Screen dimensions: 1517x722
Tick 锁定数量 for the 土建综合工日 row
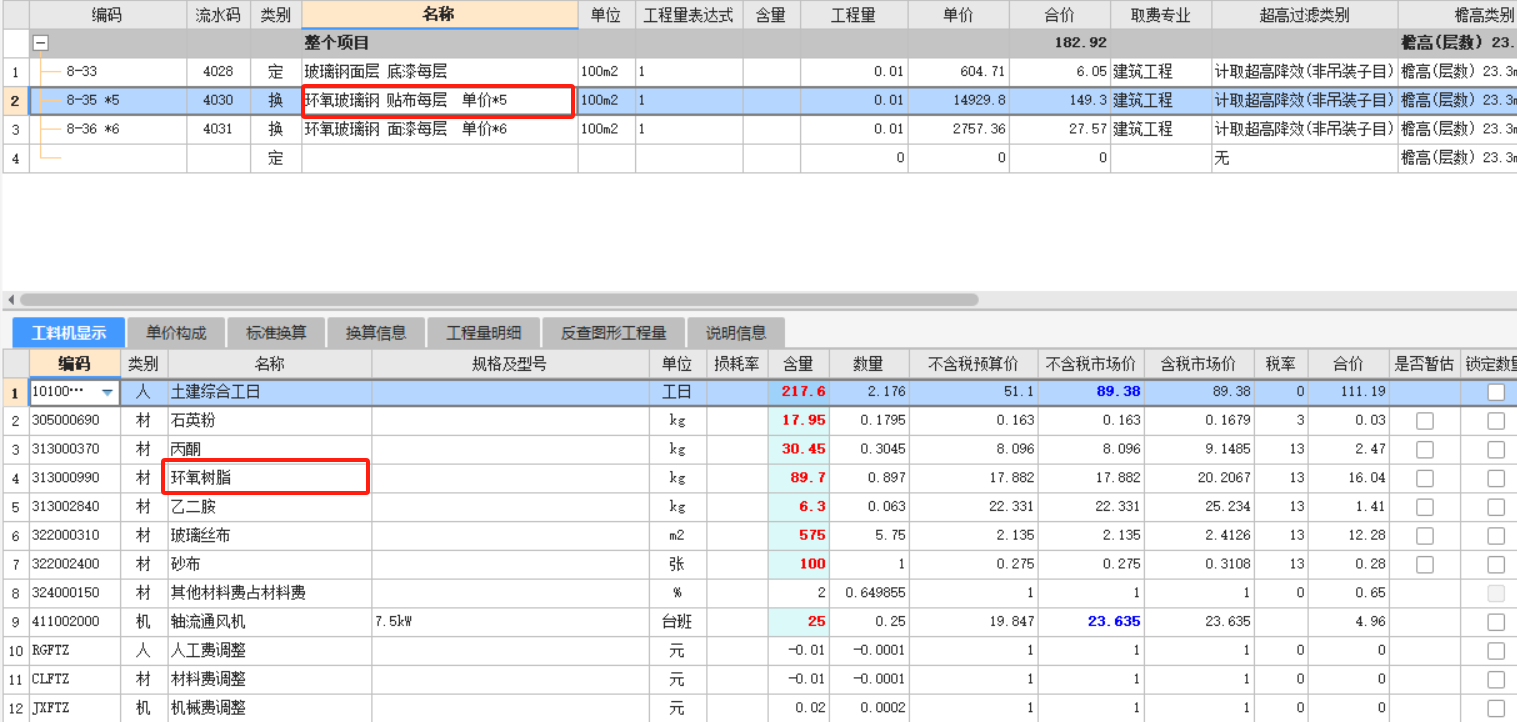coord(1496,393)
